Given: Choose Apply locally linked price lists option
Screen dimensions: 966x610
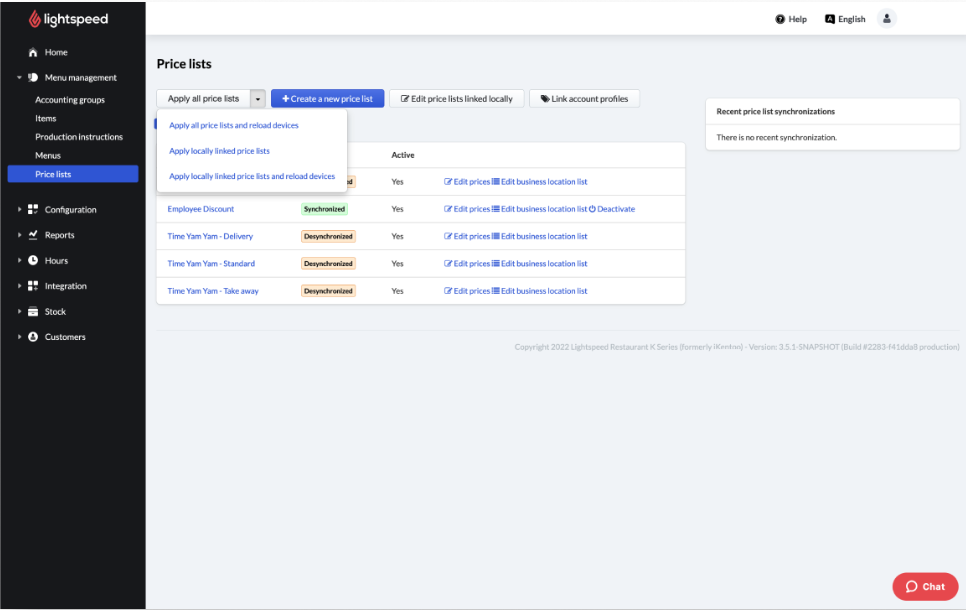Looking at the screenshot, I should pos(219,151).
